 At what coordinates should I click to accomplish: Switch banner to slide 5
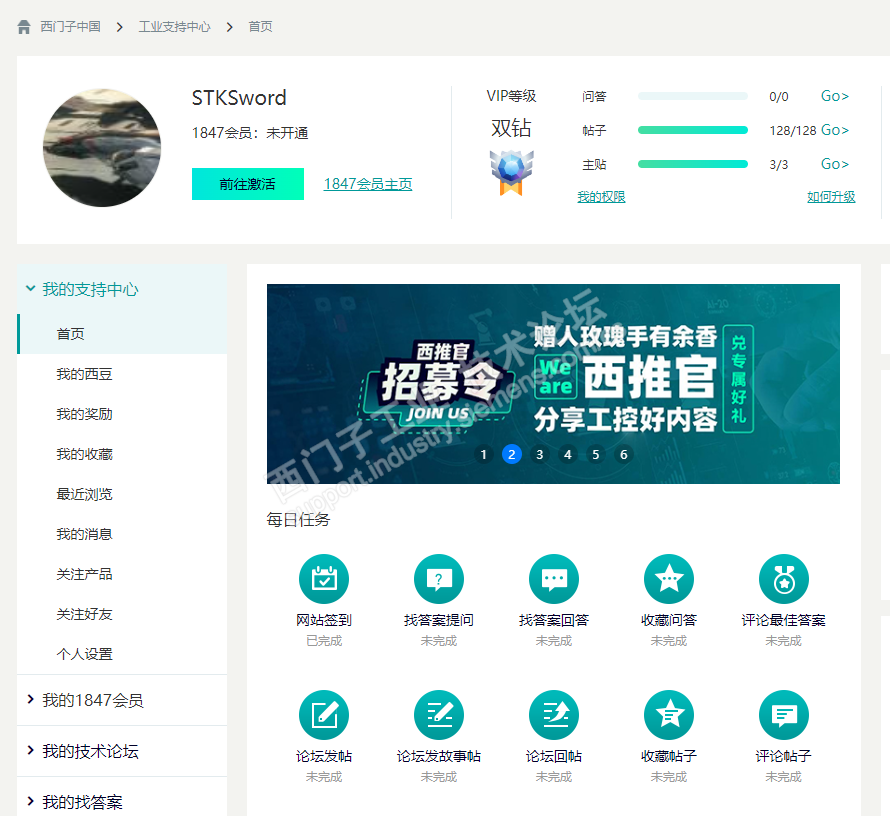[x=595, y=455]
